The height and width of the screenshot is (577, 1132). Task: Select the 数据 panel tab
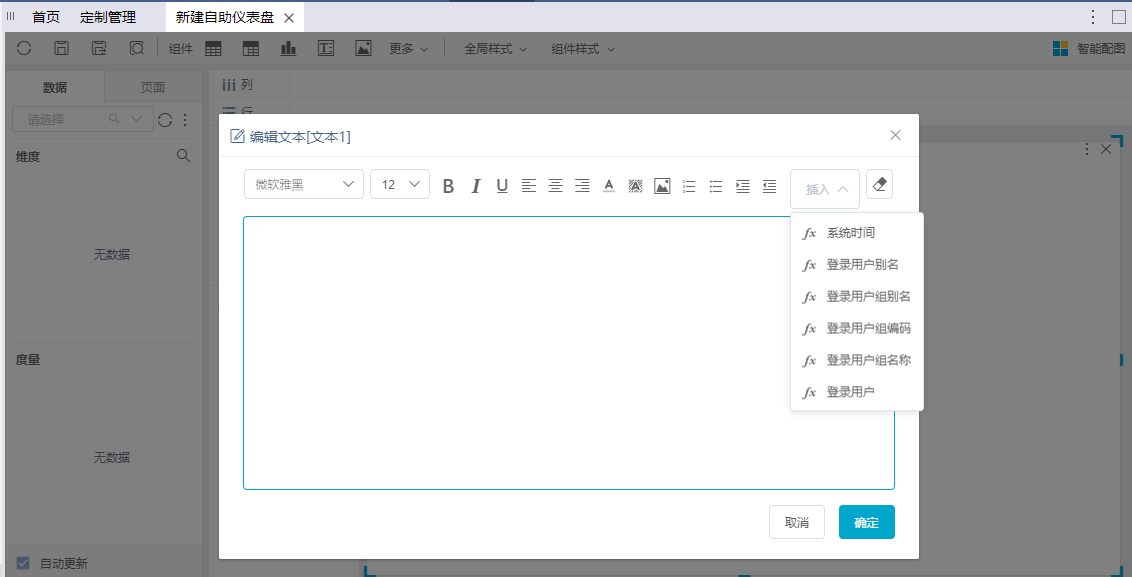(x=55, y=87)
